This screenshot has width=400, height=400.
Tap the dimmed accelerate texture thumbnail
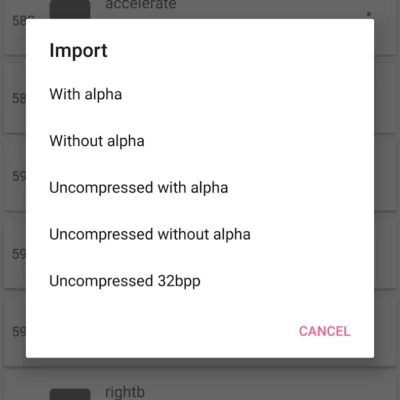(70, 9)
